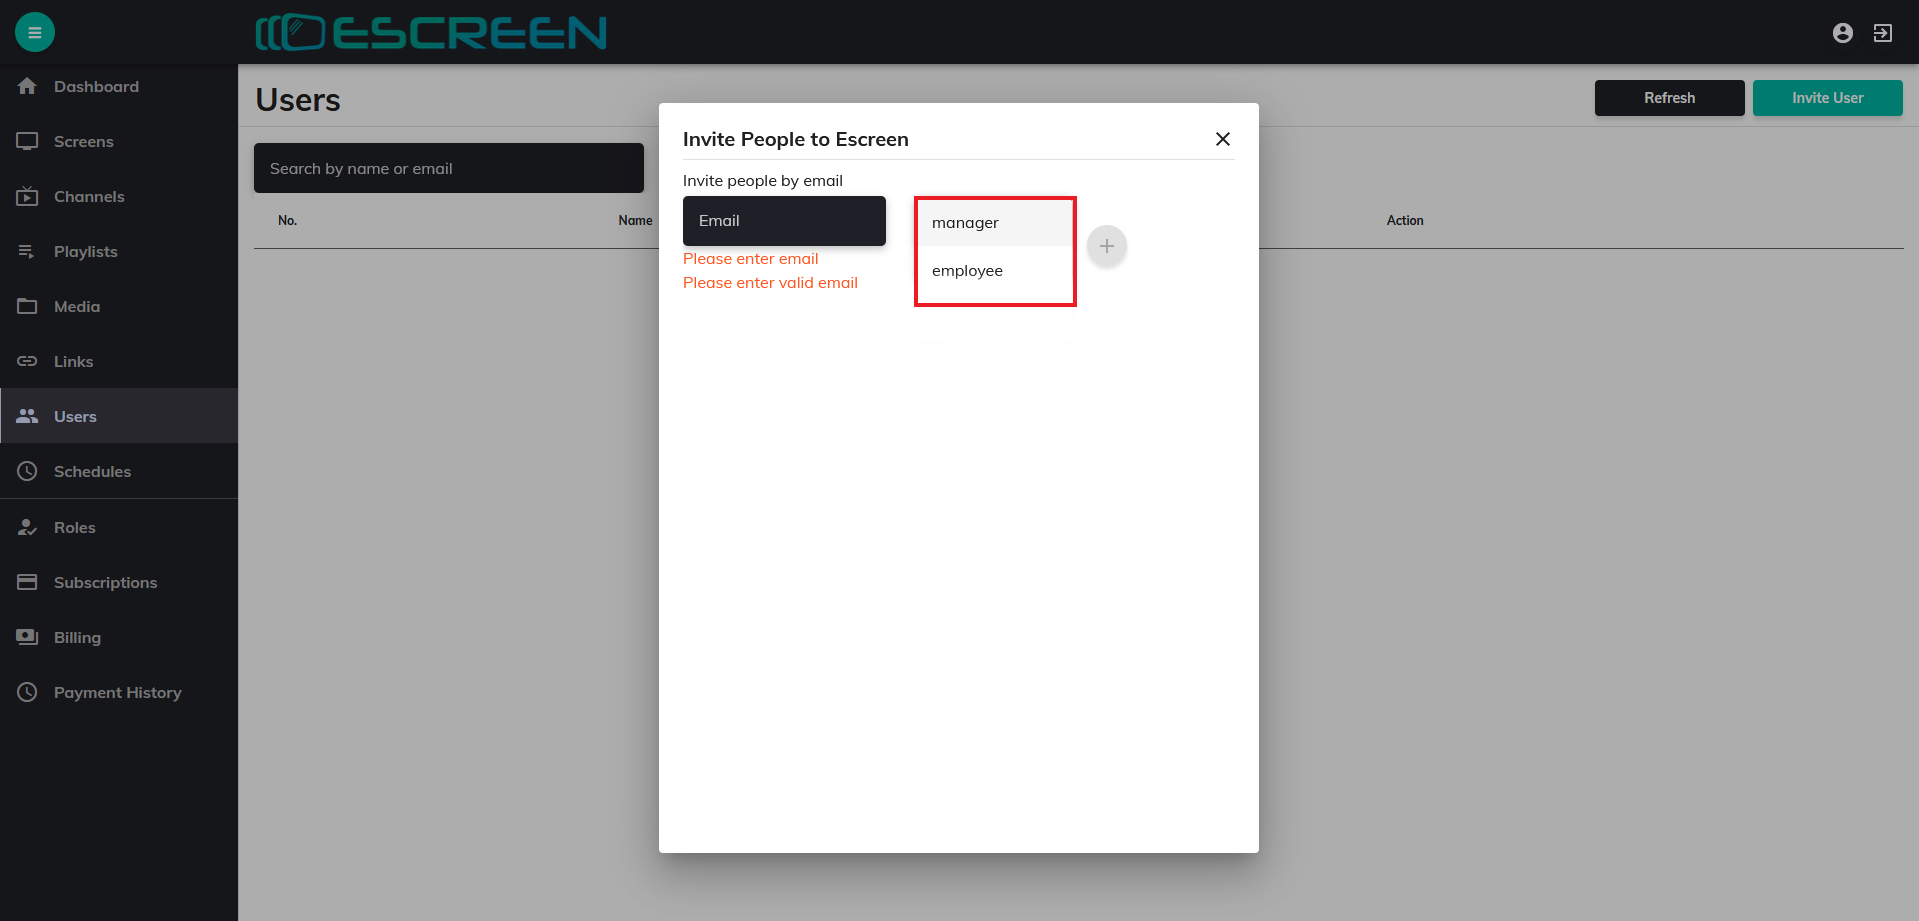The image size is (1919, 921).
Task: Go to Links page
Action: pyautogui.click(x=73, y=362)
